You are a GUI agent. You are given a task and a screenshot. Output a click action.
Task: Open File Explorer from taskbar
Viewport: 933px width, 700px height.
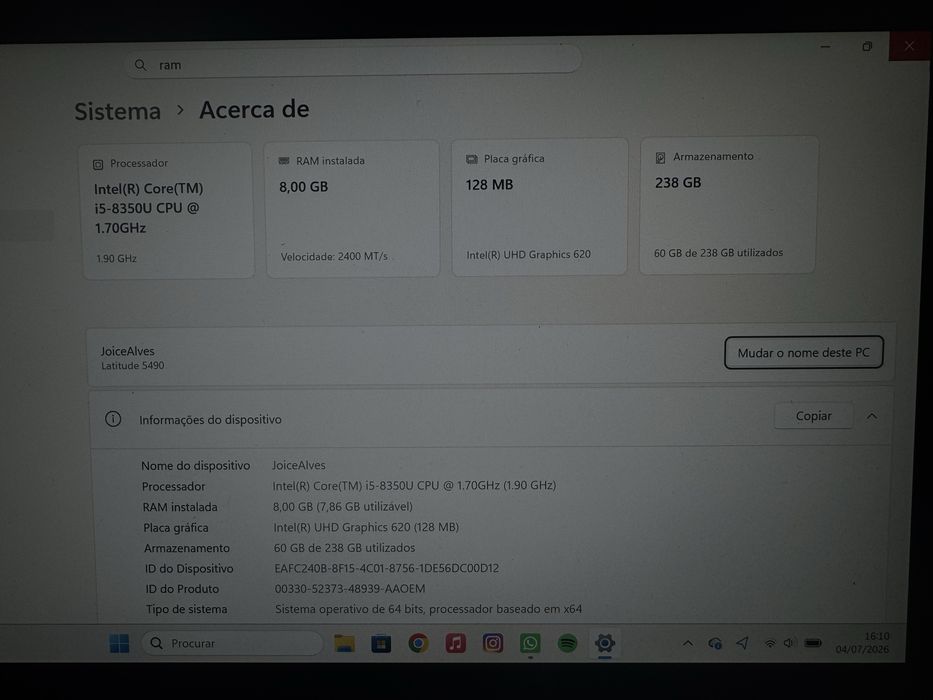click(344, 643)
